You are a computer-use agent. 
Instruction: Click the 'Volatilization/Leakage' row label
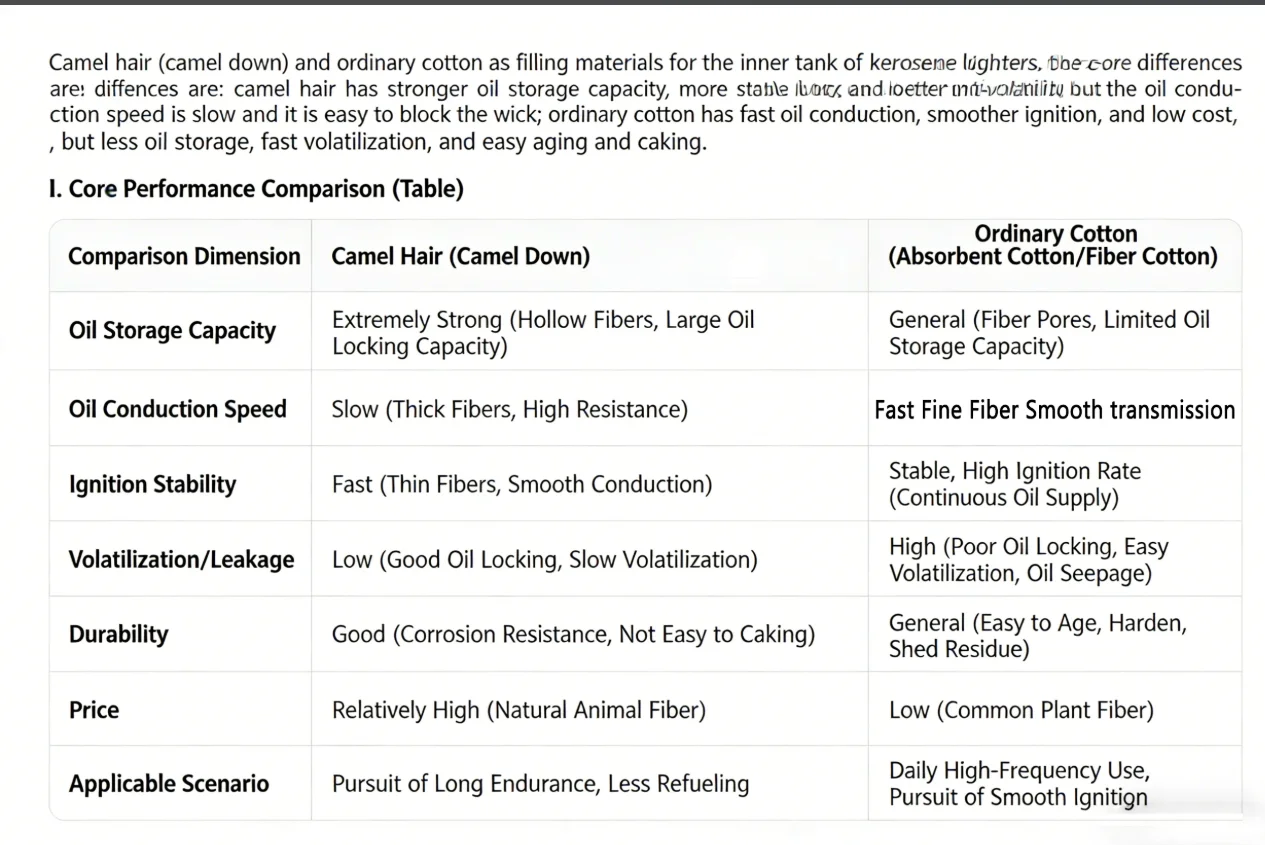coord(181,559)
